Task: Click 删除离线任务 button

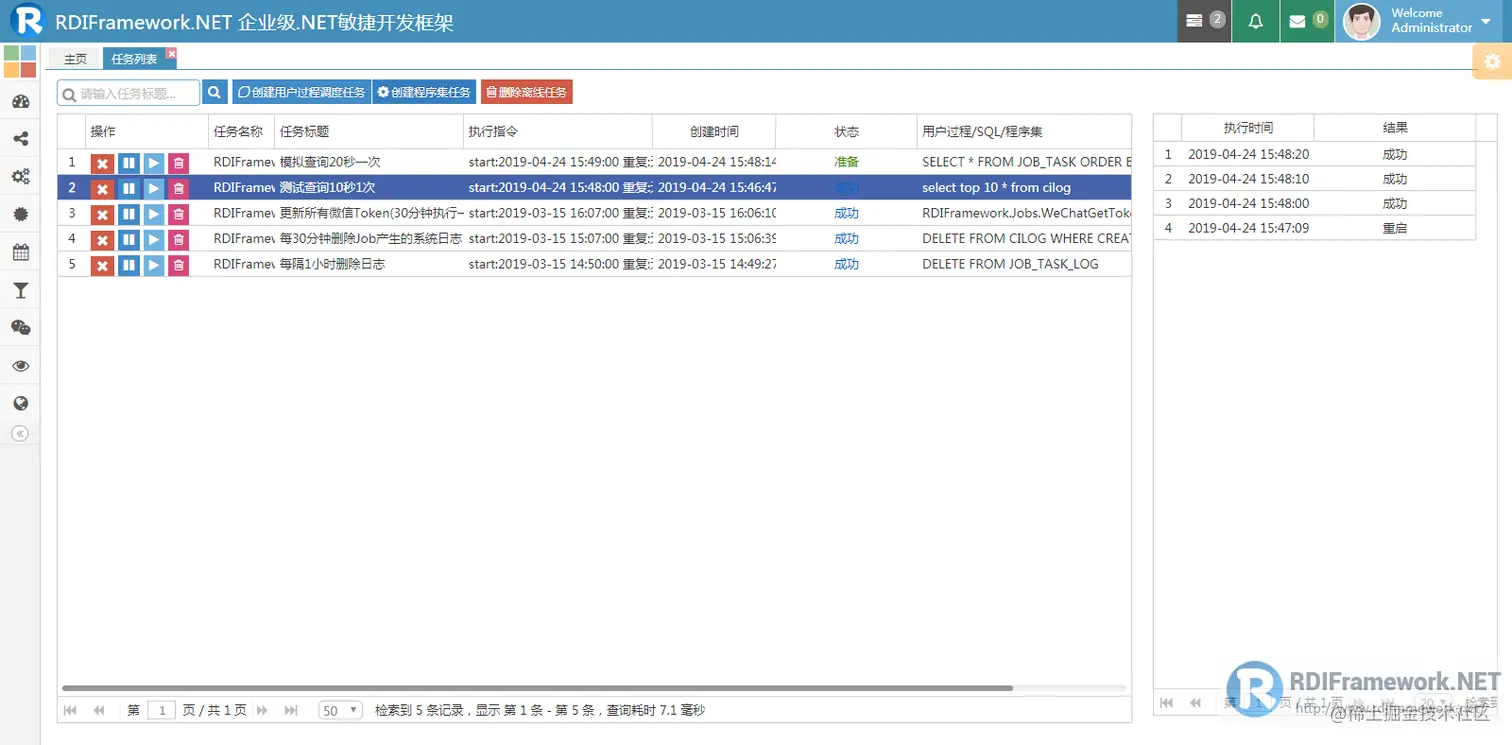Action: [x=527, y=93]
